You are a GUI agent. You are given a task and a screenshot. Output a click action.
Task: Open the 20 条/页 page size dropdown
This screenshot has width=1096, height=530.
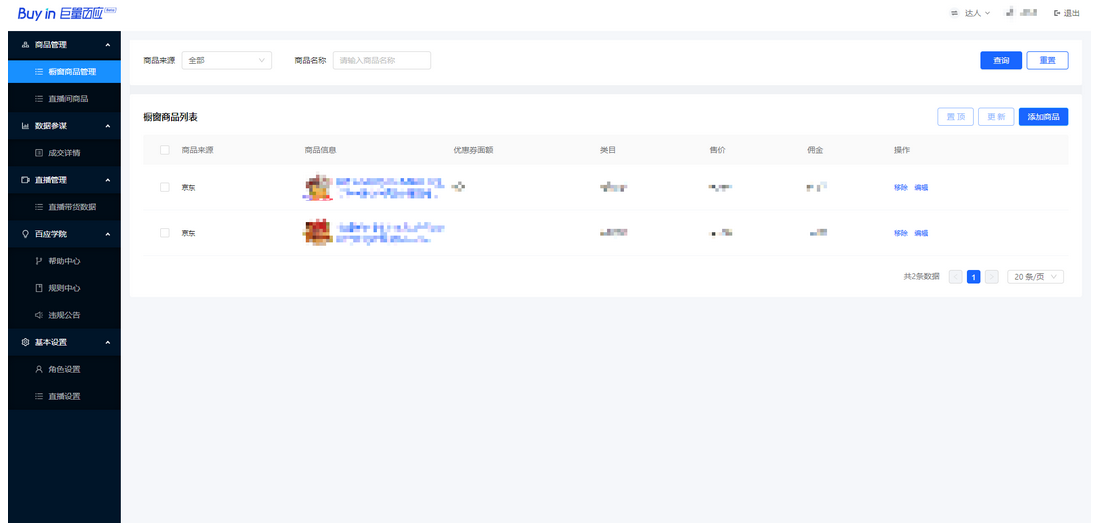(1035, 277)
